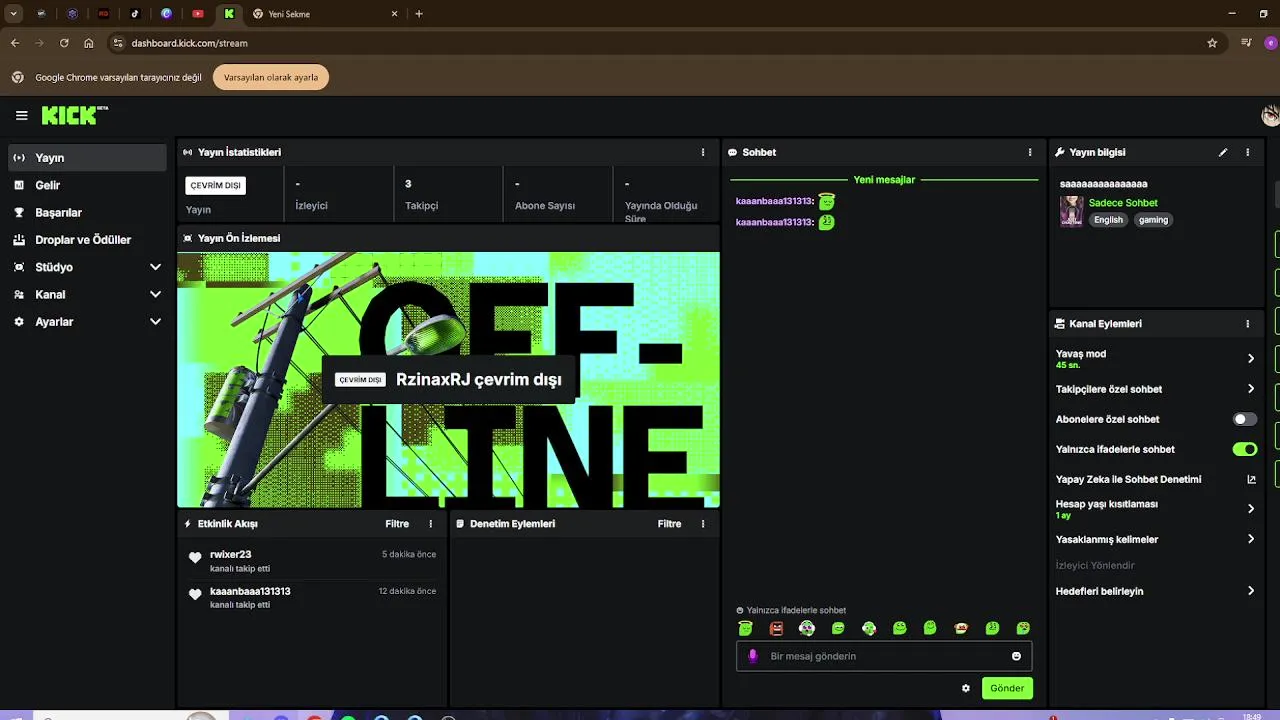Viewport: 1280px width, 720px height.
Task: Click the offline stream preview image
Action: [x=448, y=380]
